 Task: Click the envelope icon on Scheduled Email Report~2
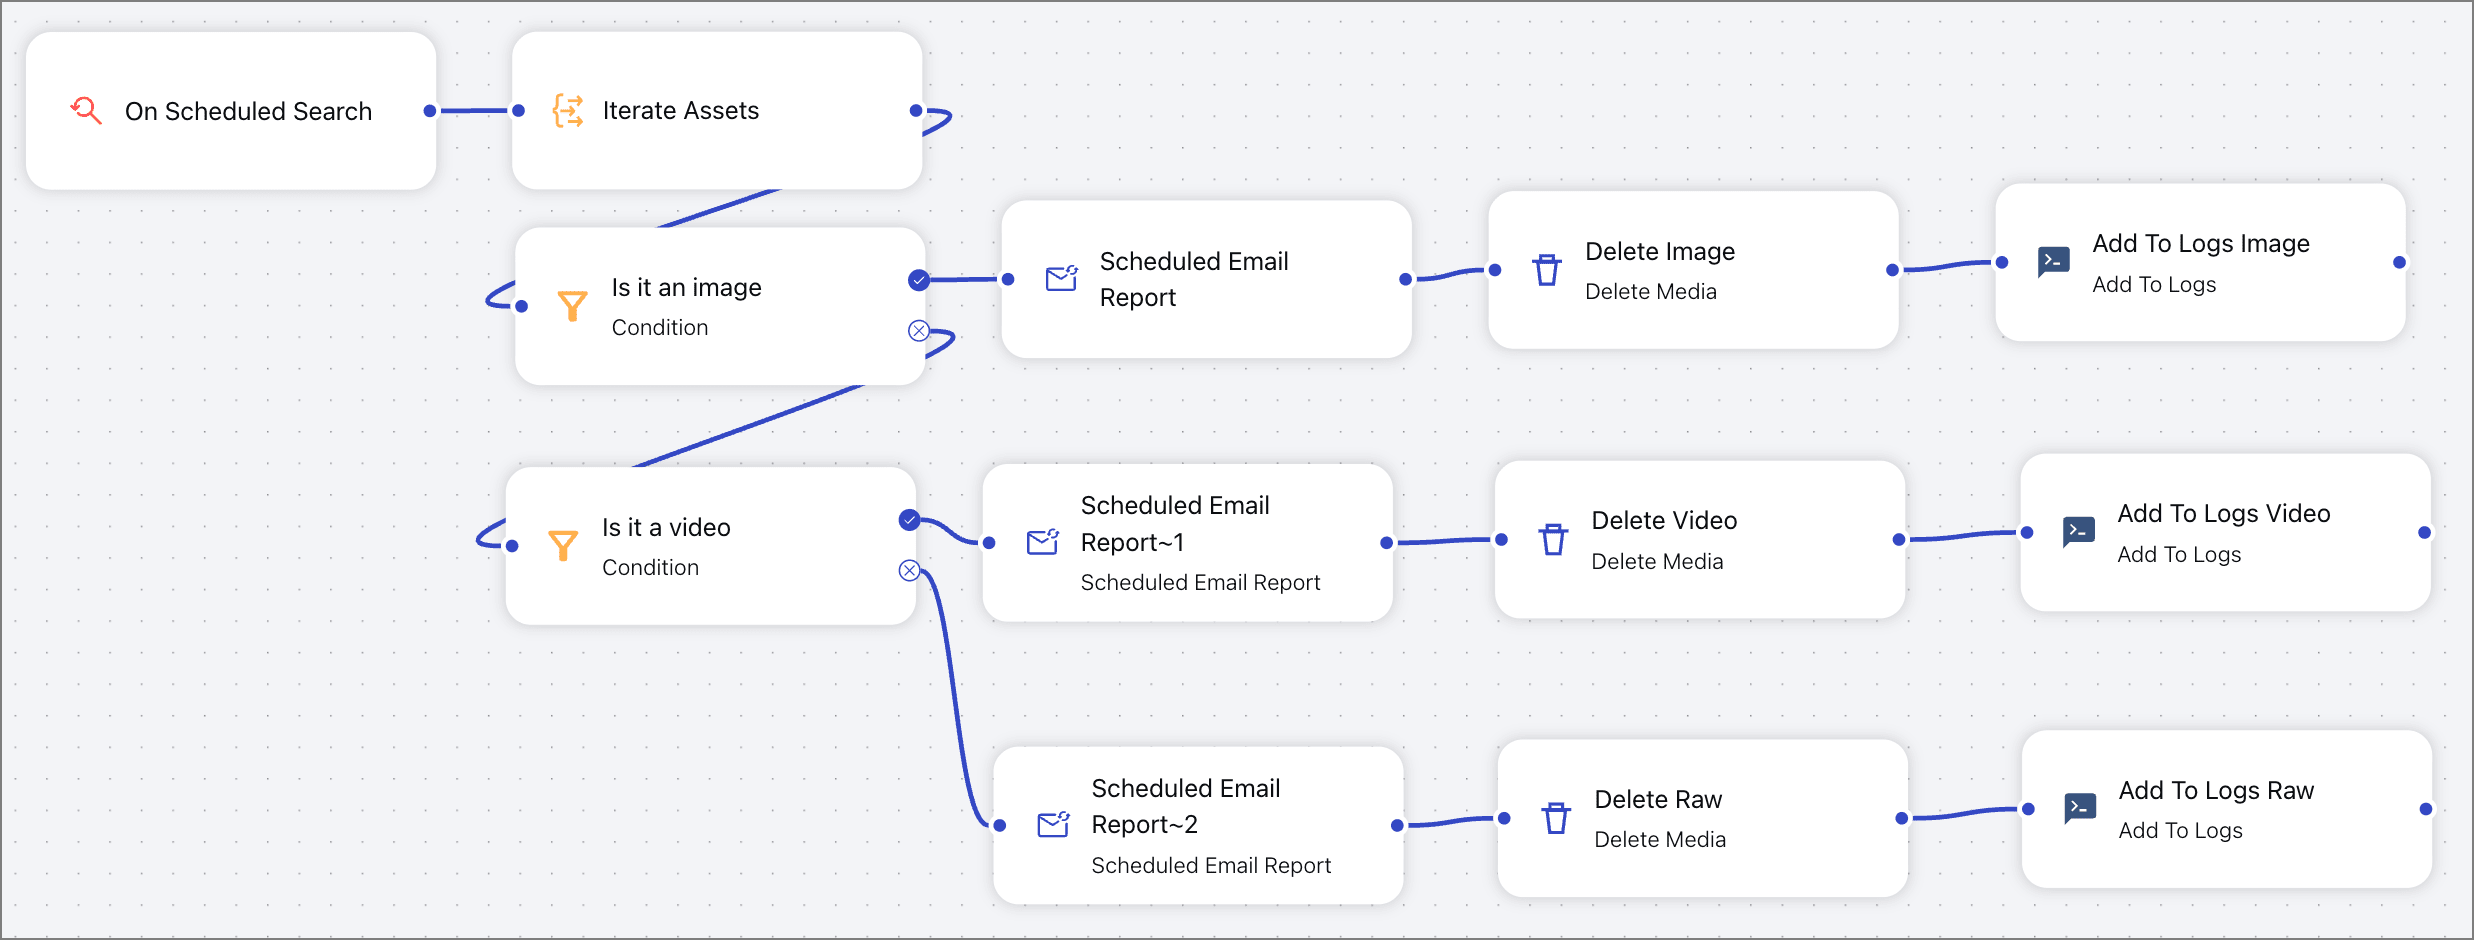tap(1053, 824)
